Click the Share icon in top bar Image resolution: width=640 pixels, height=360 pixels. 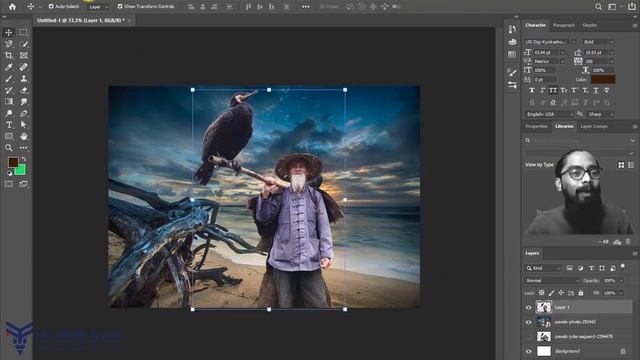click(631, 7)
